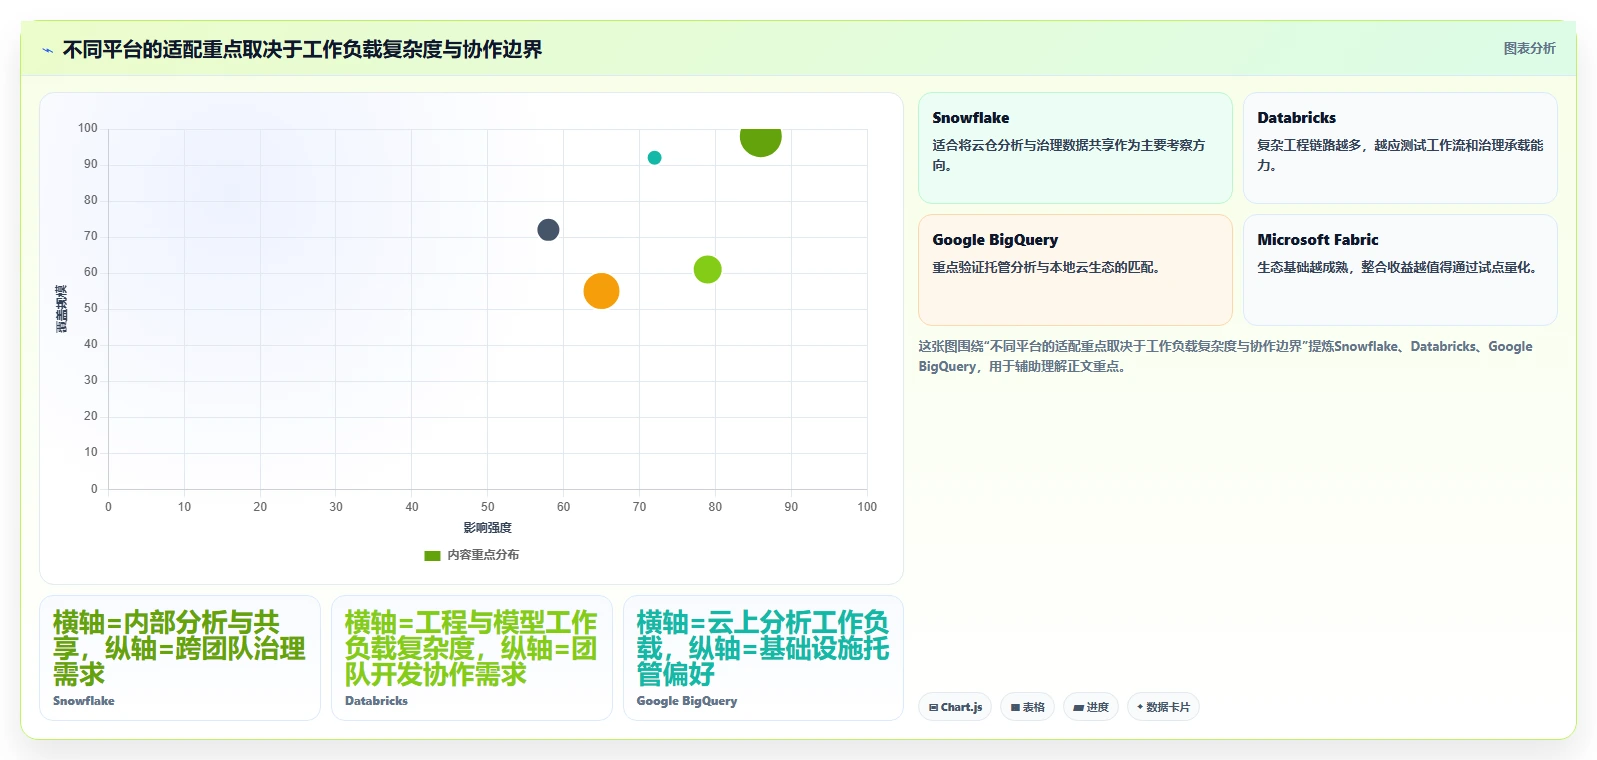Click the 表格 tag

(x=1027, y=707)
